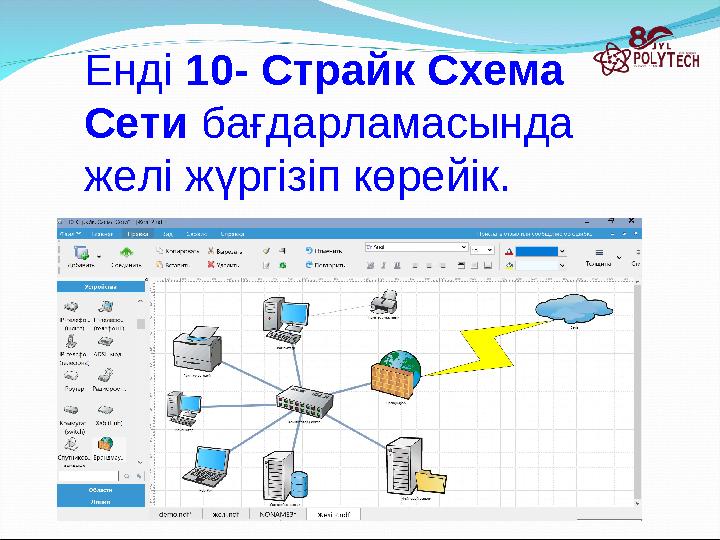Screen dimensions: 720x540
Task: Click Повторить redo button
Action: (325, 265)
